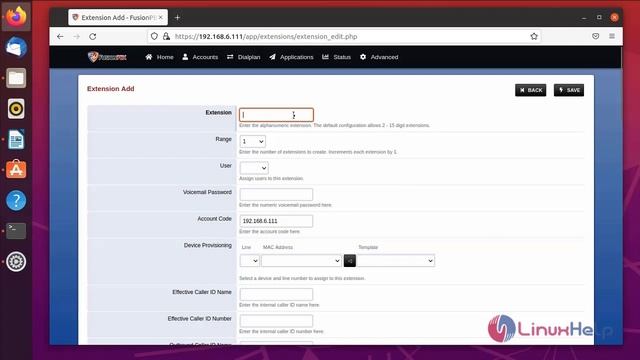
Task: Close the Extension Add tab
Action: pos(161,18)
